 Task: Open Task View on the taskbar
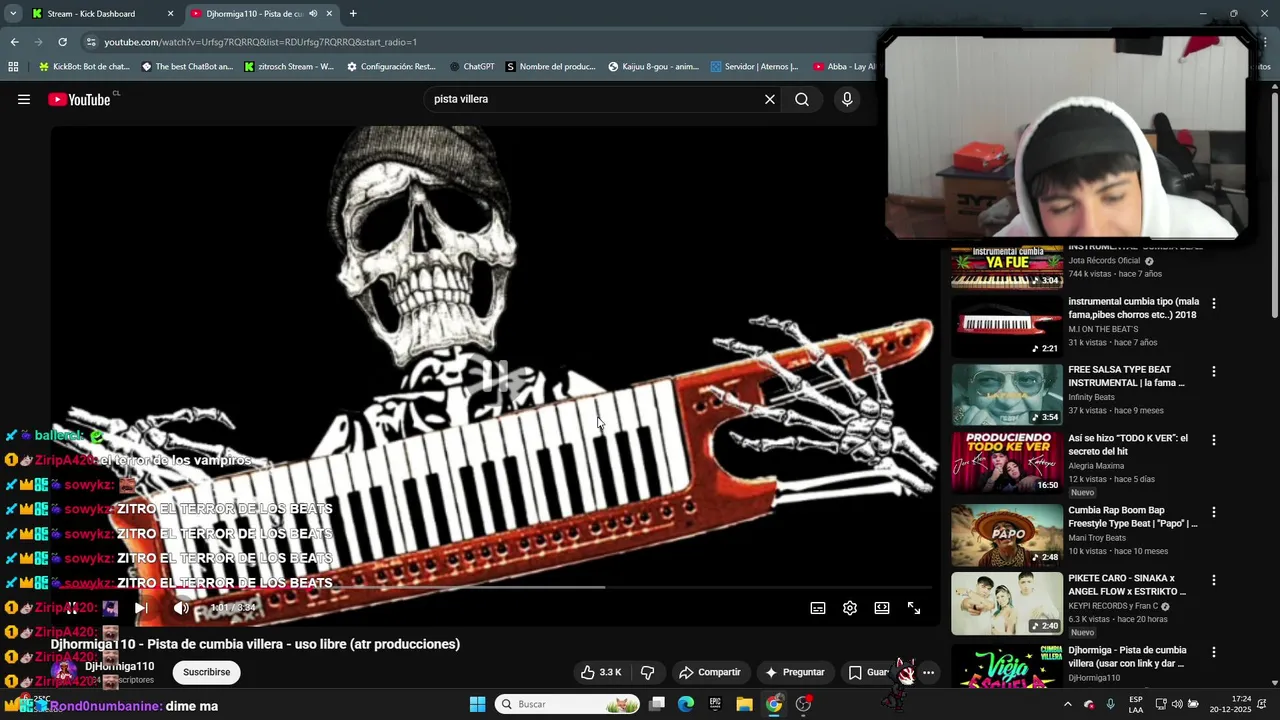point(657,704)
